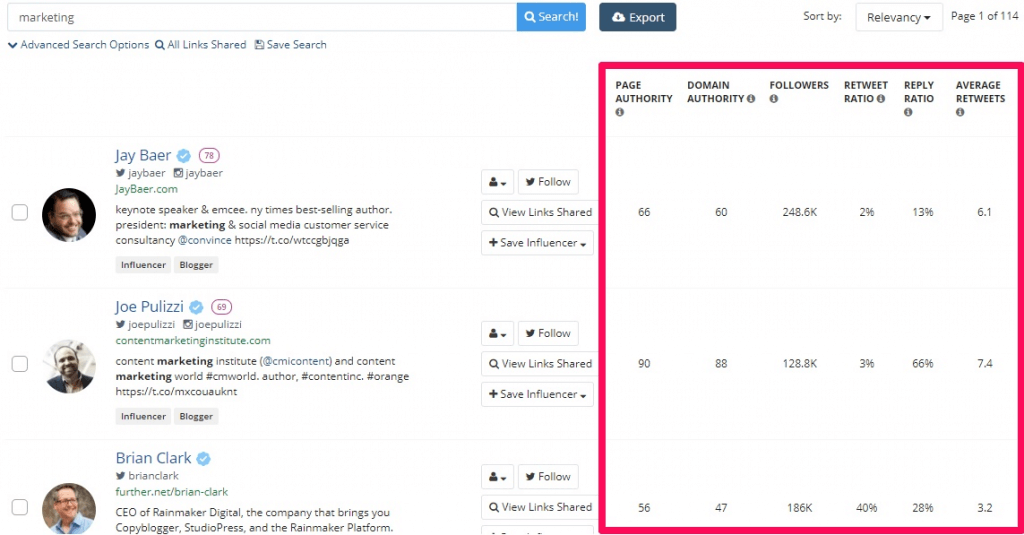Follow Jay Baer on Twitter

coord(548,182)
